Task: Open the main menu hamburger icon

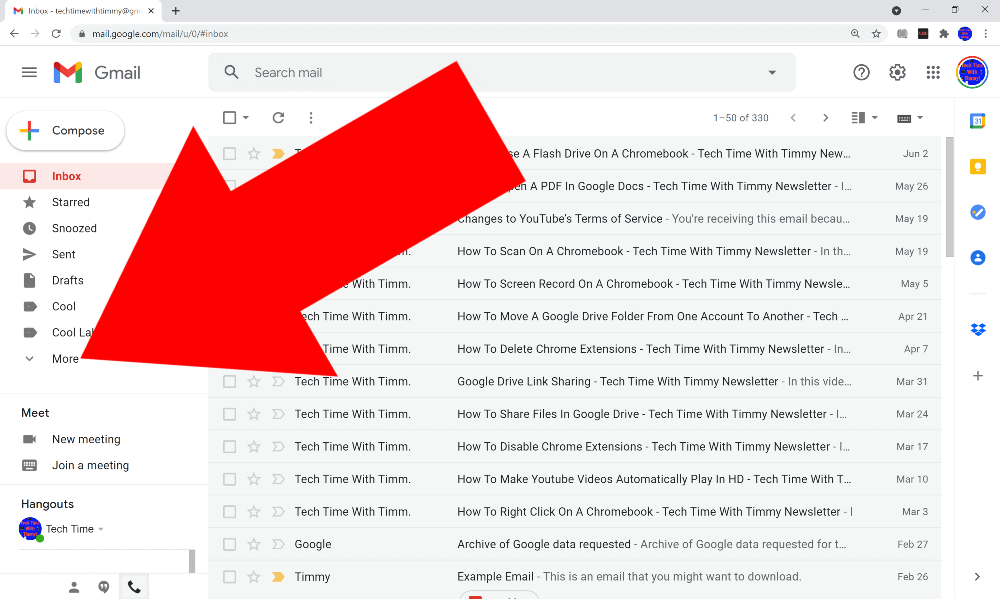Action: [29, 73]
